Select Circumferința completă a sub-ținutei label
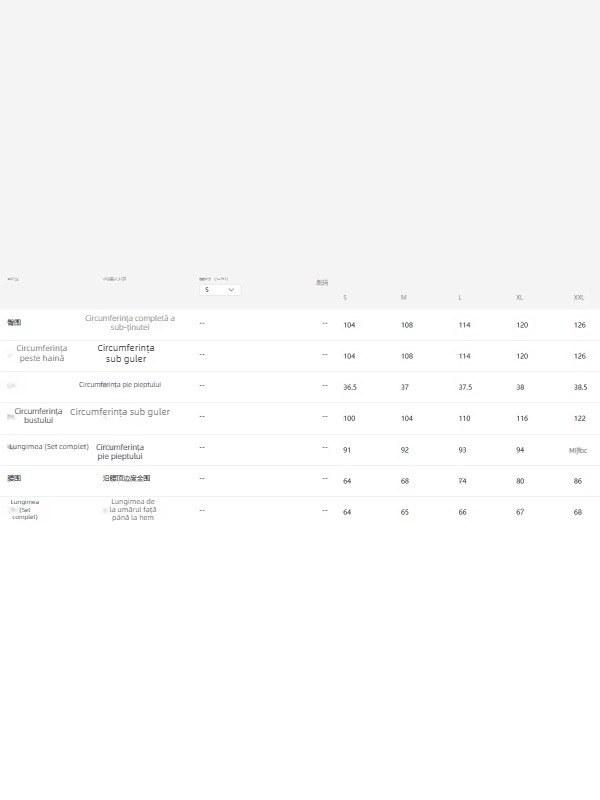The width and height of the screenshot is (600, 800). pyautogui.click(x=130, y=323)
